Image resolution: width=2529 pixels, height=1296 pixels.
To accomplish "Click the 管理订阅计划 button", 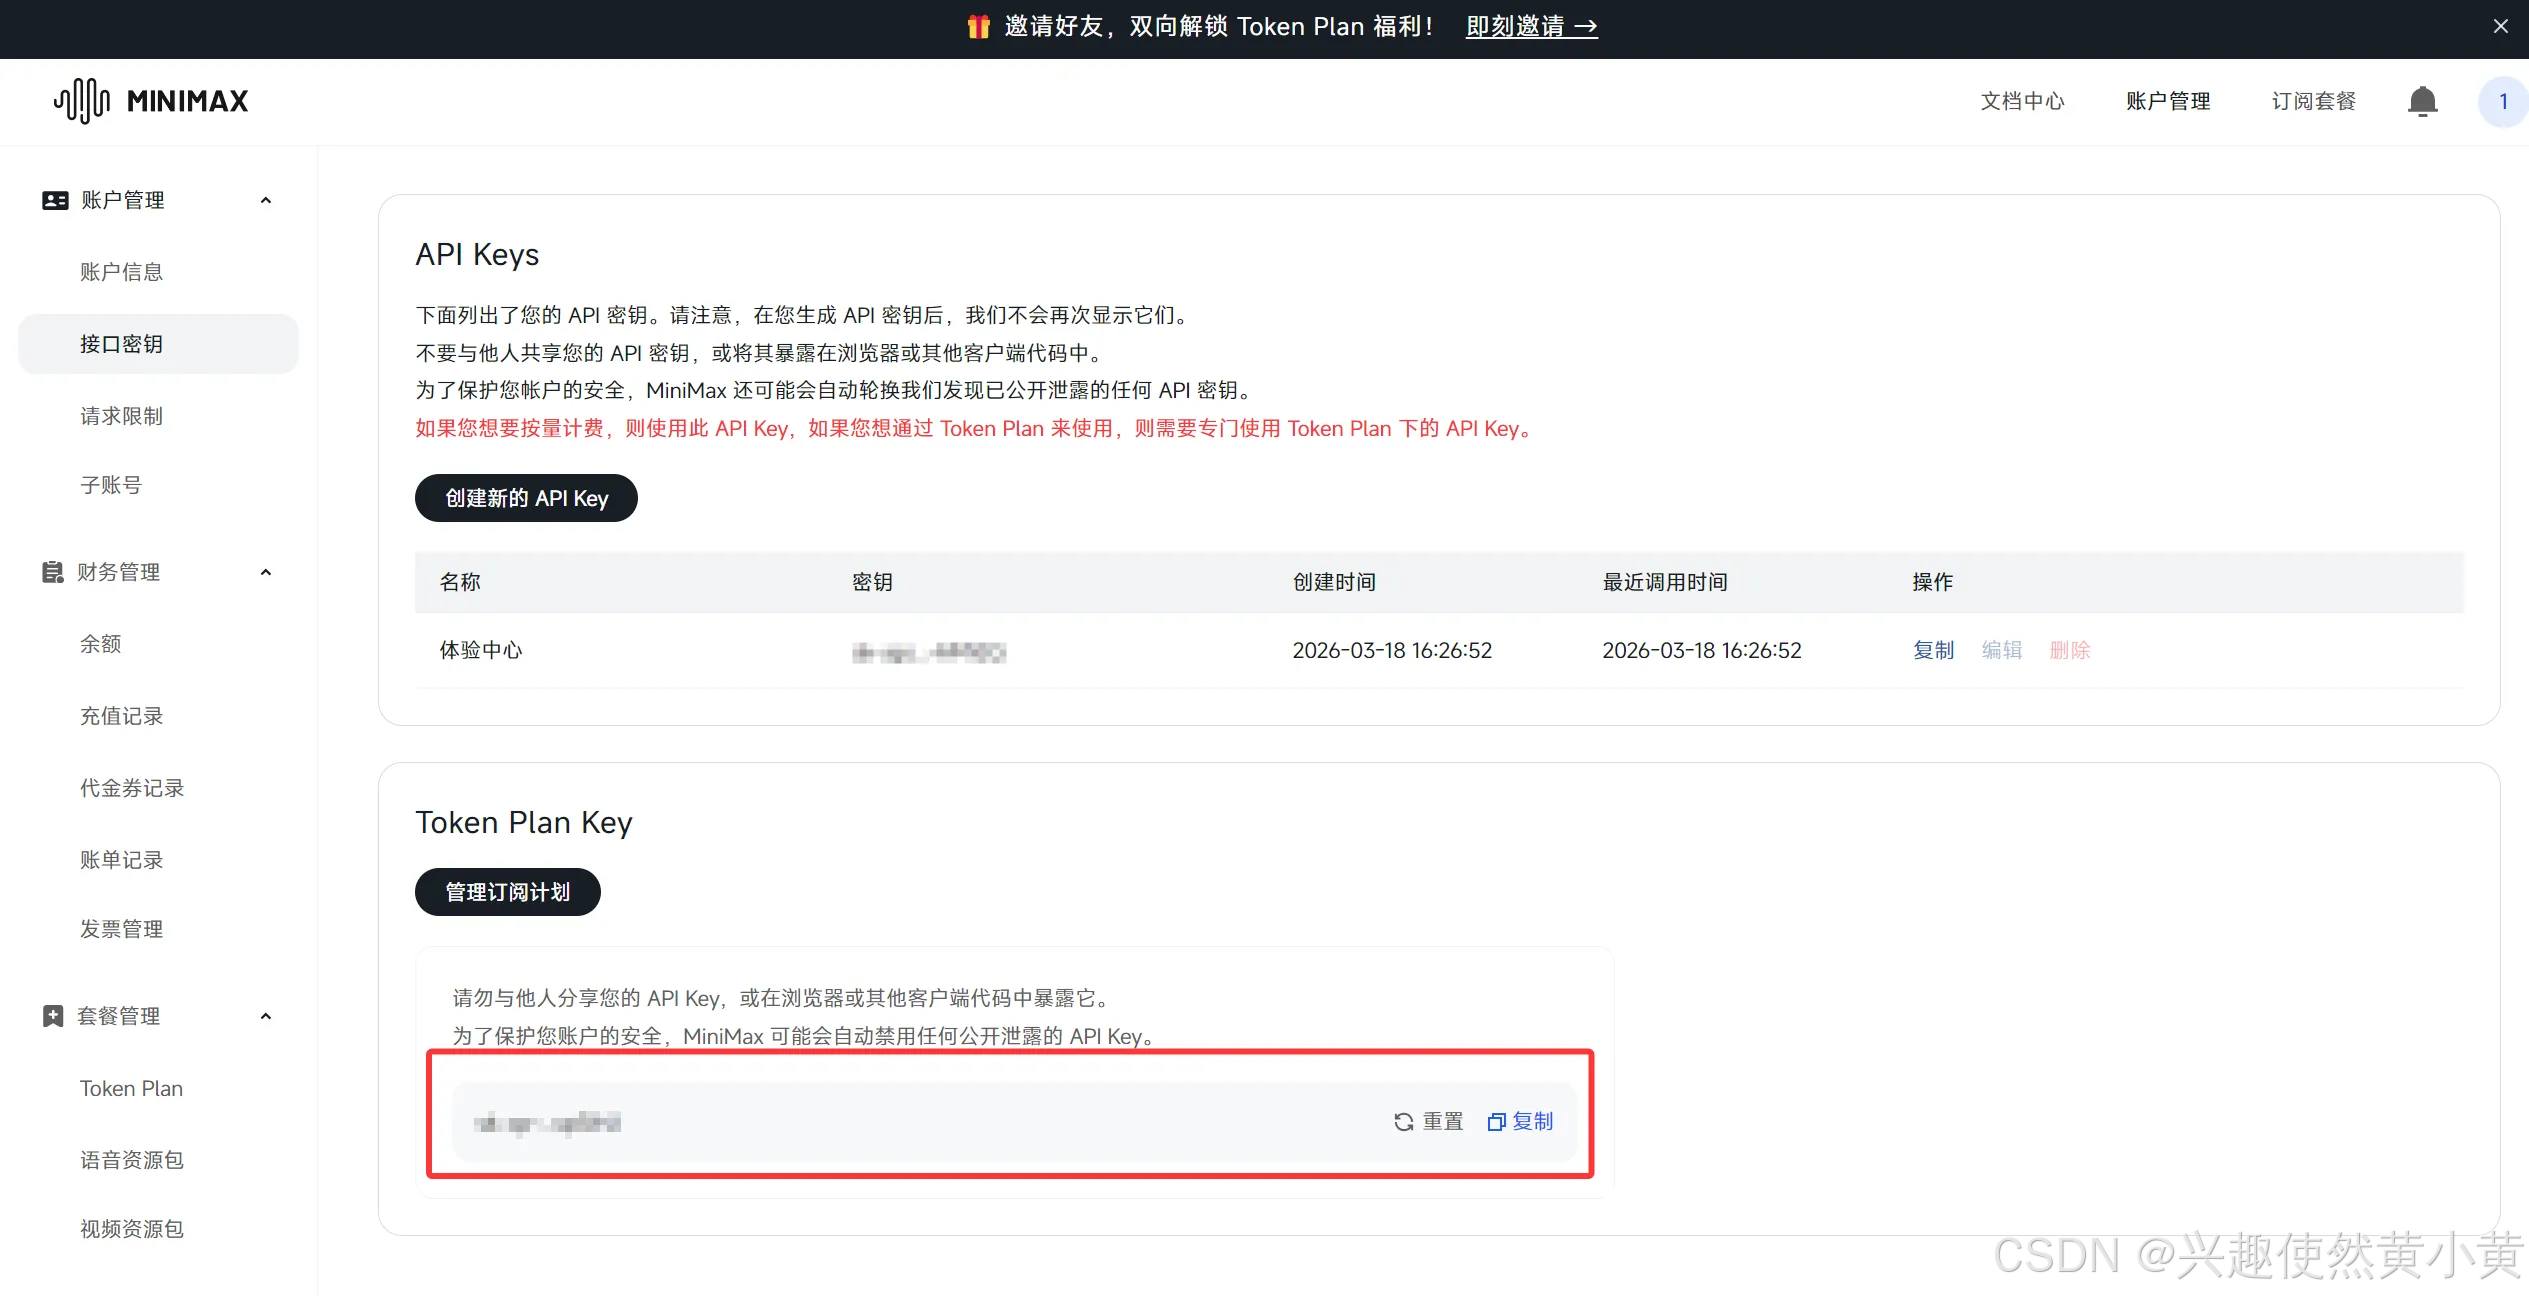I will tap(507, 892).
